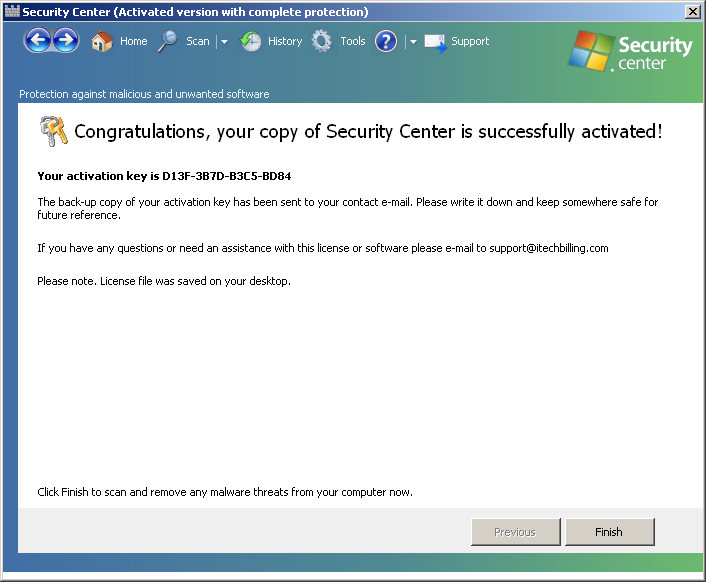The width and height of the screenshot is (706, 582).
Task: Click 'Click Finish to scan and remove' text
Action: point(225,492)
